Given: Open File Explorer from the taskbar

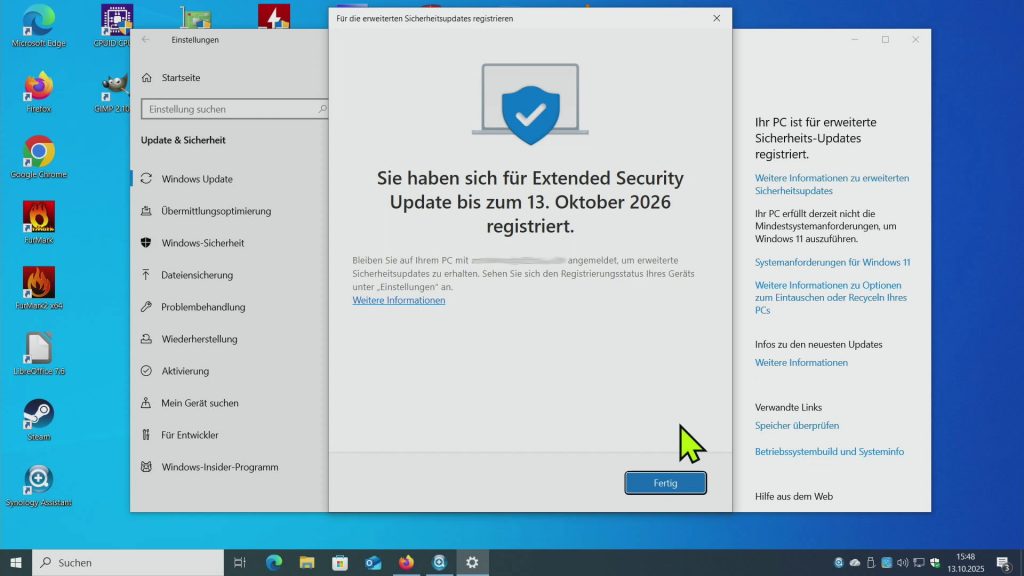Looking at the screenshot, I should click(x=307, y=563).
